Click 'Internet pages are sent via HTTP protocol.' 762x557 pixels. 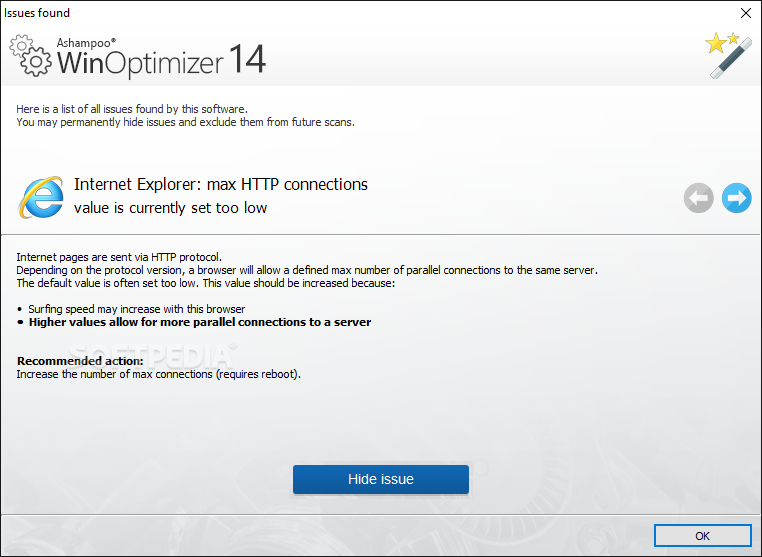(119, 257)
